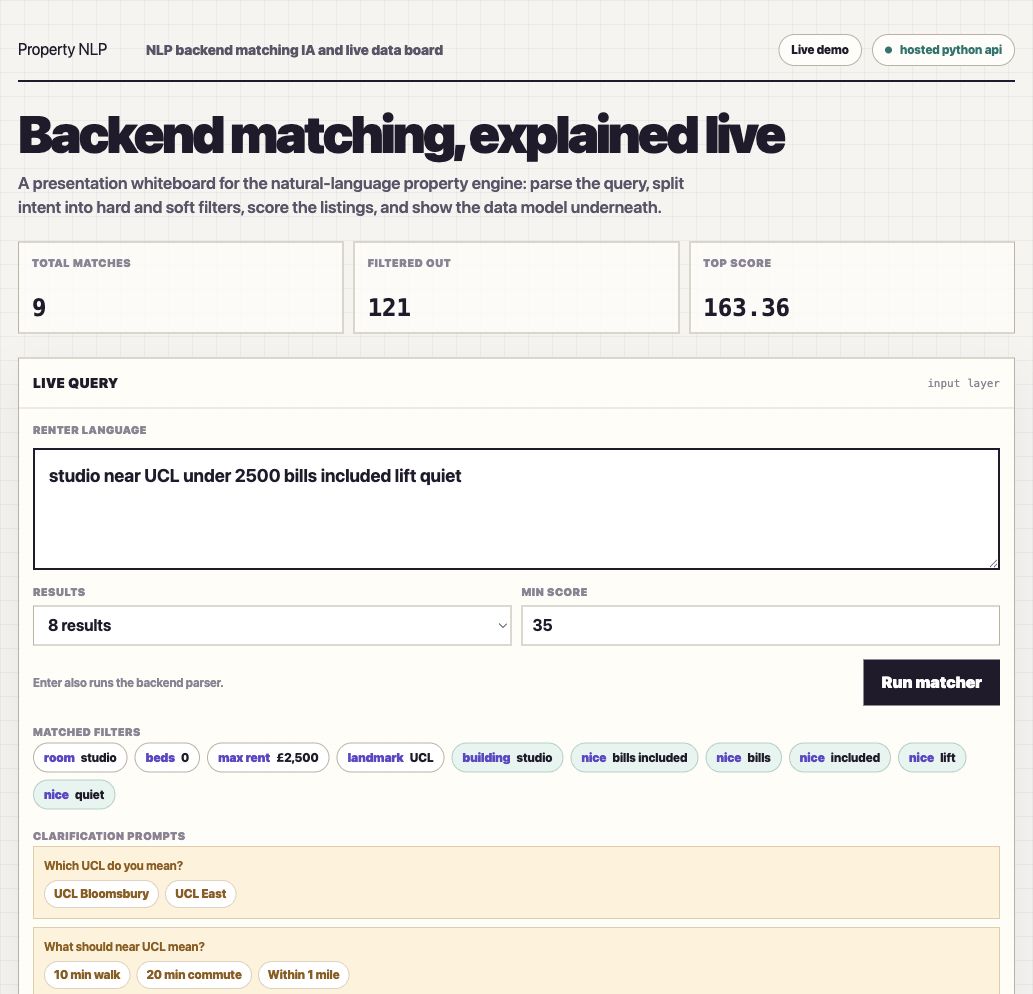Open the Results dropdown showing 8 results

click(x=272, y=625)
